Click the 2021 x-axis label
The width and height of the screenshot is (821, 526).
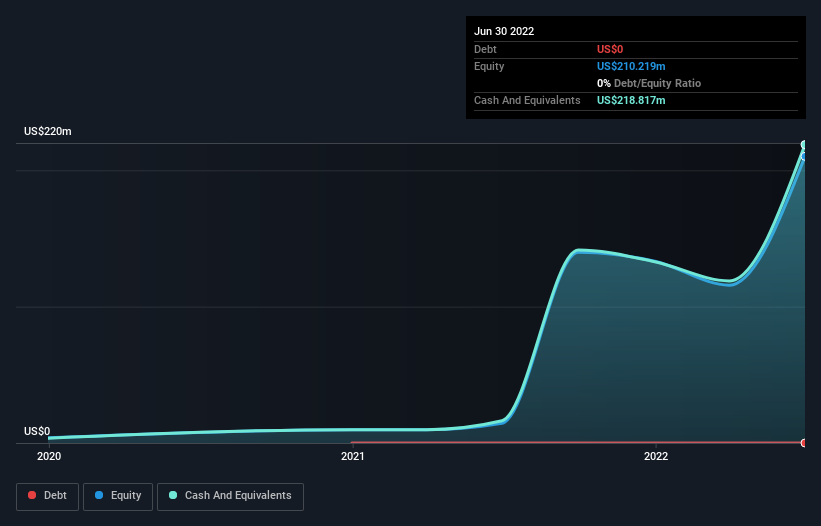click(353, 456)
